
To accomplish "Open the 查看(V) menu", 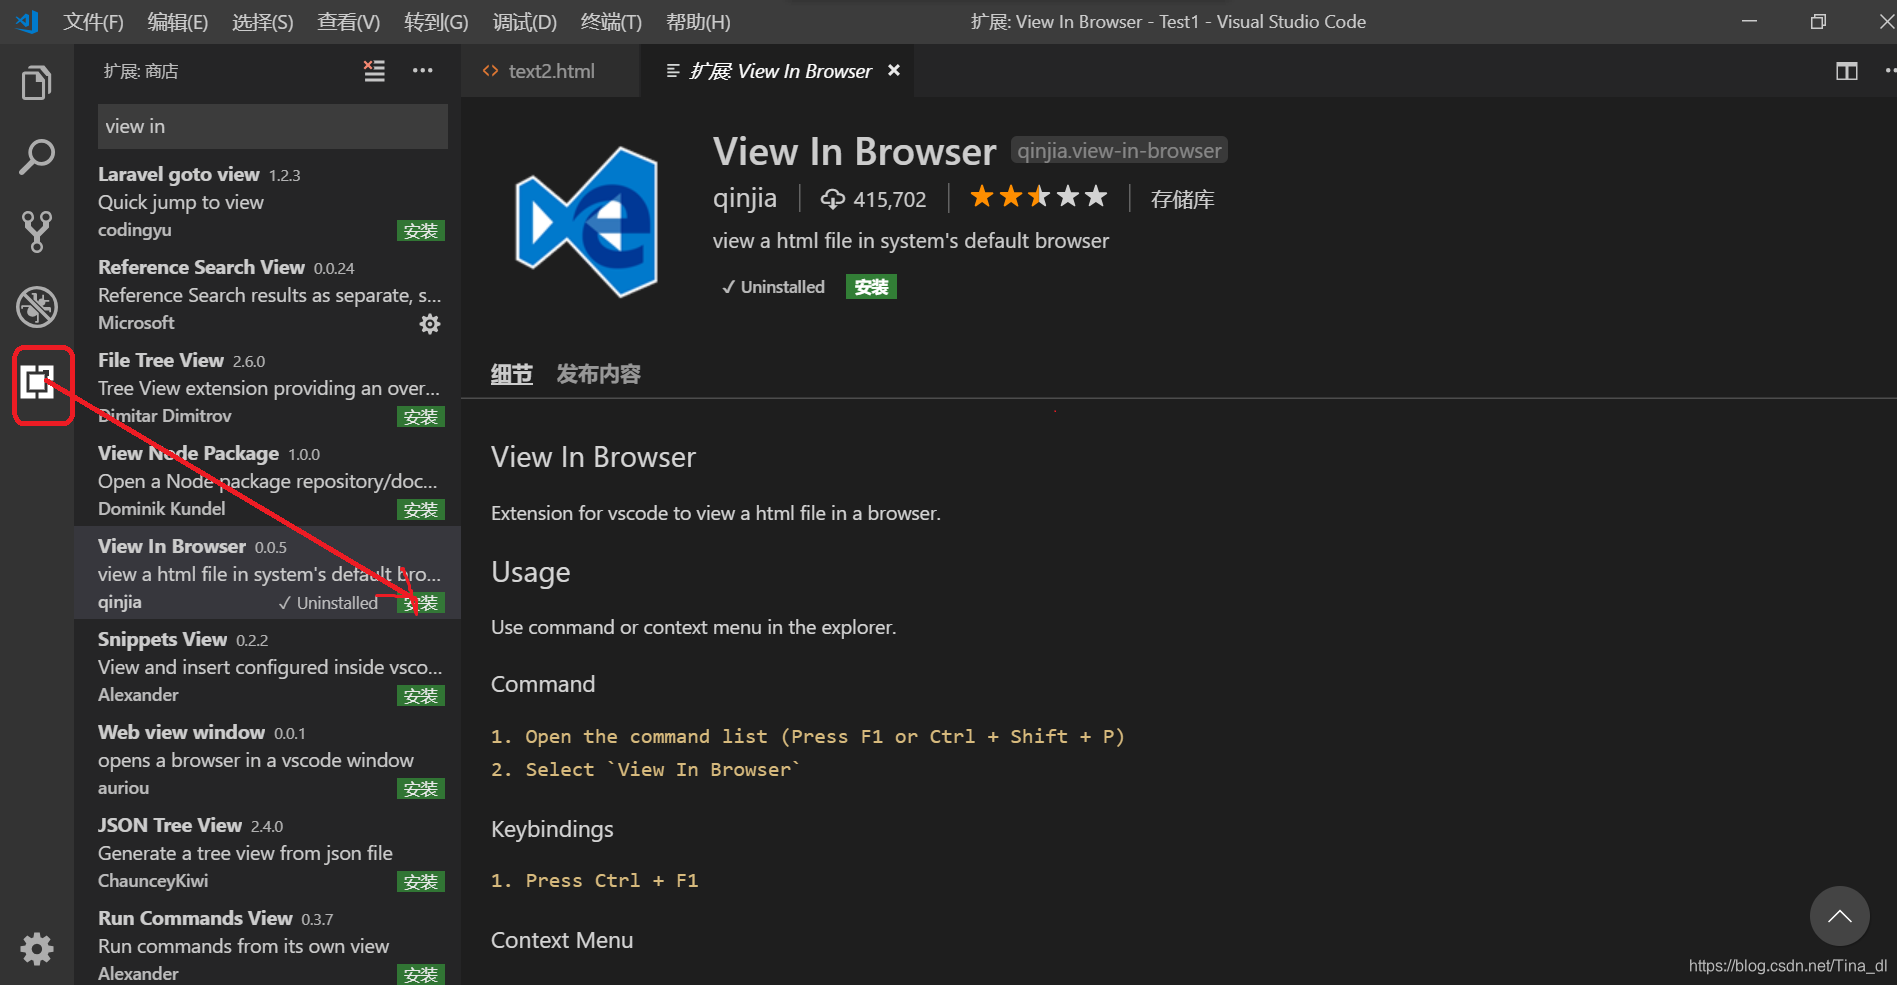I will pos(349,21).
